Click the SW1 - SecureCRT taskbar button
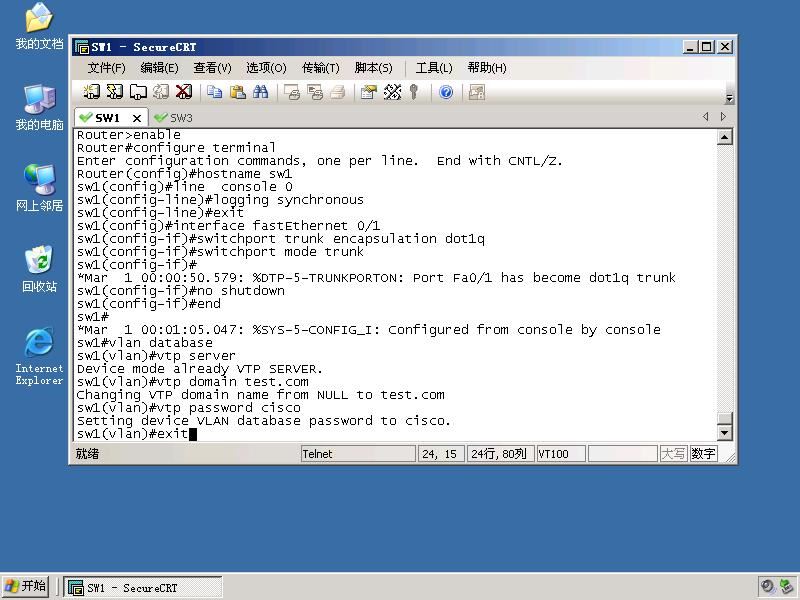Image resolution: width=800 pixels, height=600 pixels. pos(143,588)
